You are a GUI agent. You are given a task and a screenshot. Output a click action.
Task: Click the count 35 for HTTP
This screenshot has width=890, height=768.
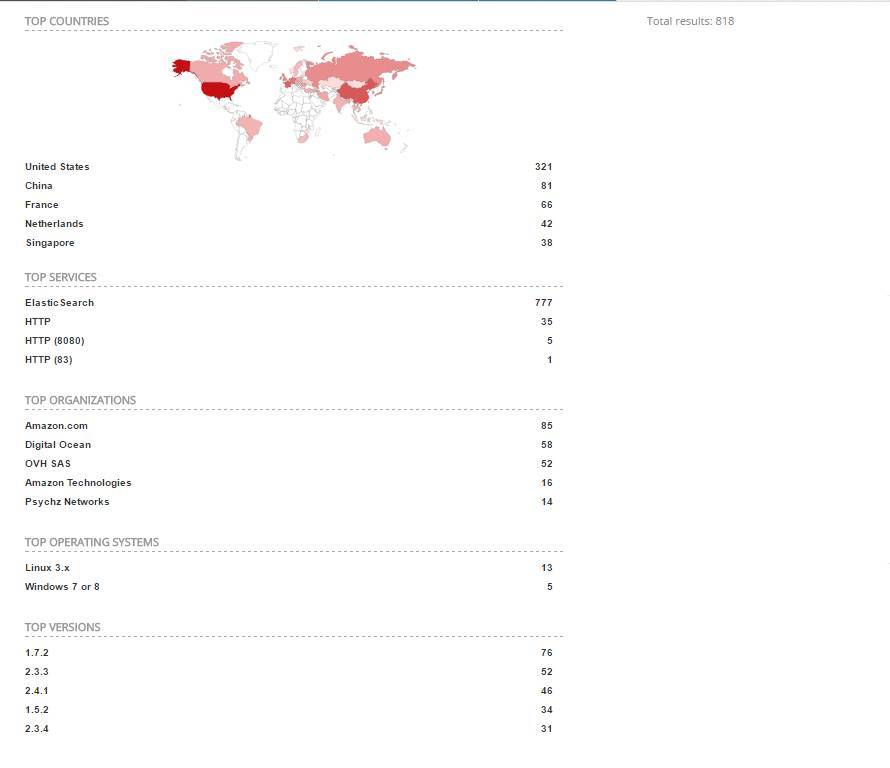[x=547, y=322]
